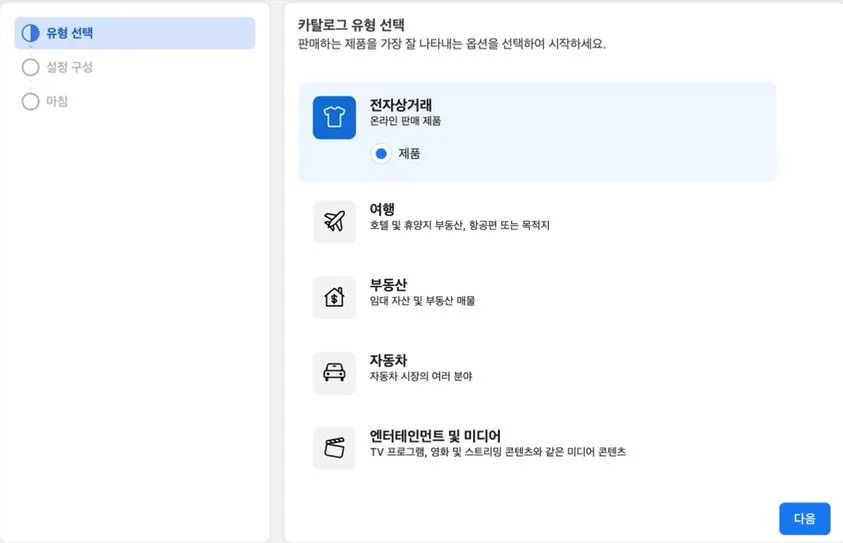Image resolution: width=843 pixels, height=543 pixels.
Task: Click the airplane icon for 여행
Action: 334,222
